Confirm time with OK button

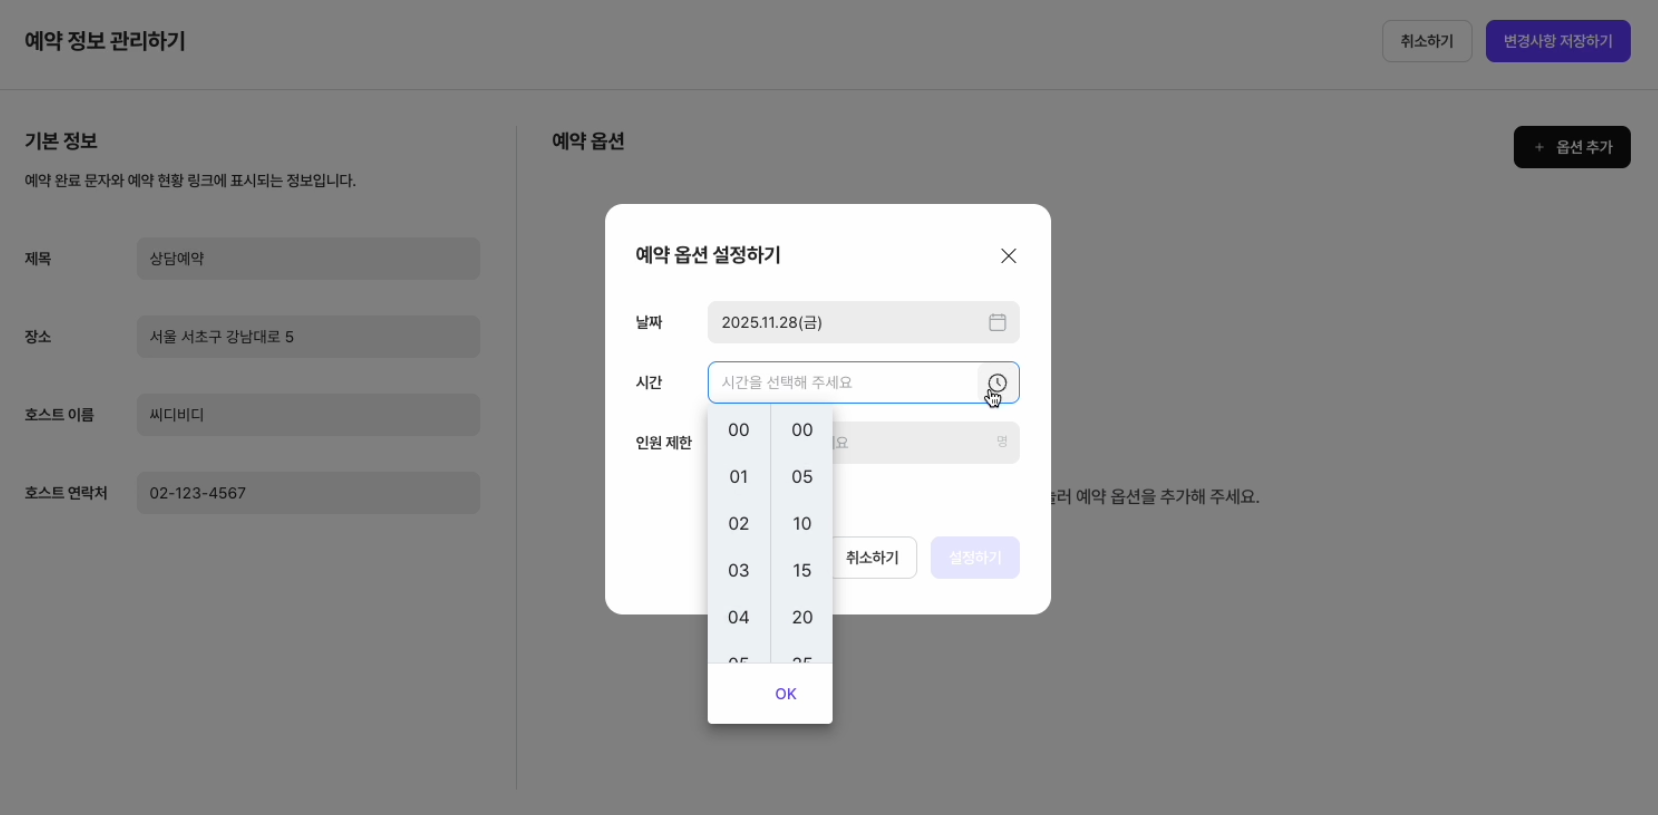click(785, 694)
